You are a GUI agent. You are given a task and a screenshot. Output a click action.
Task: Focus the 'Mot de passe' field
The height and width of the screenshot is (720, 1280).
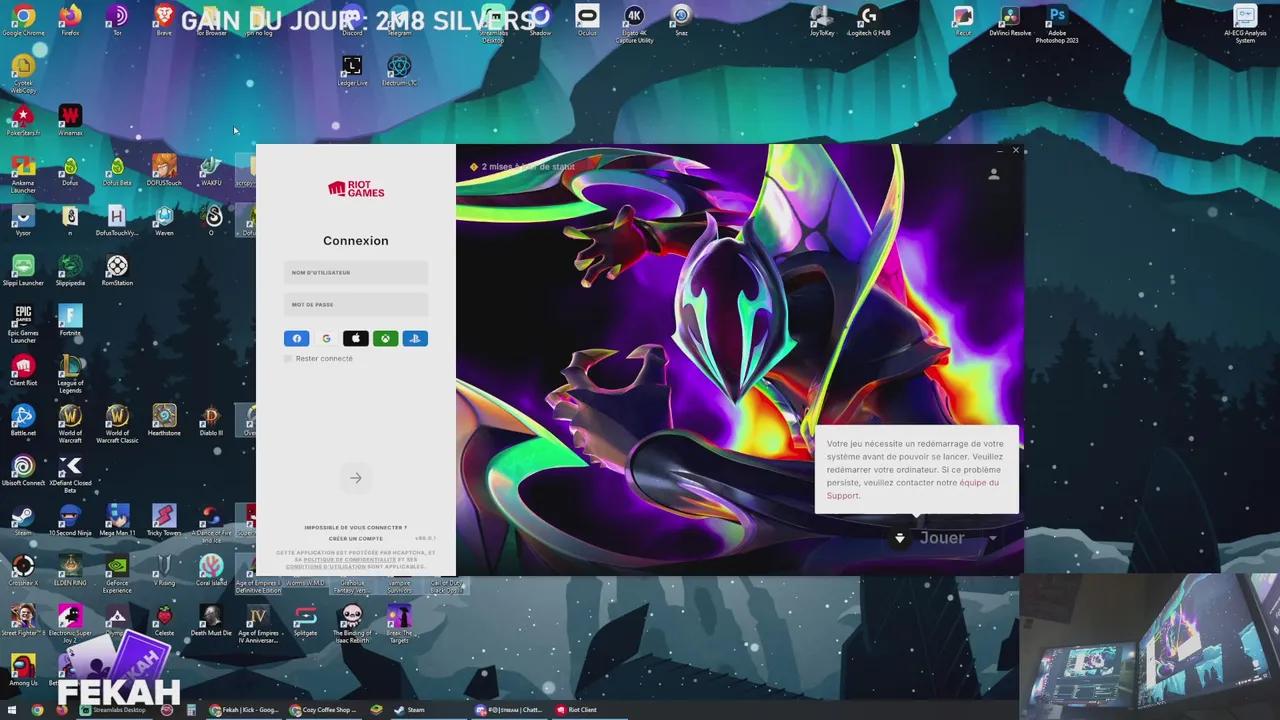(356, 304)
